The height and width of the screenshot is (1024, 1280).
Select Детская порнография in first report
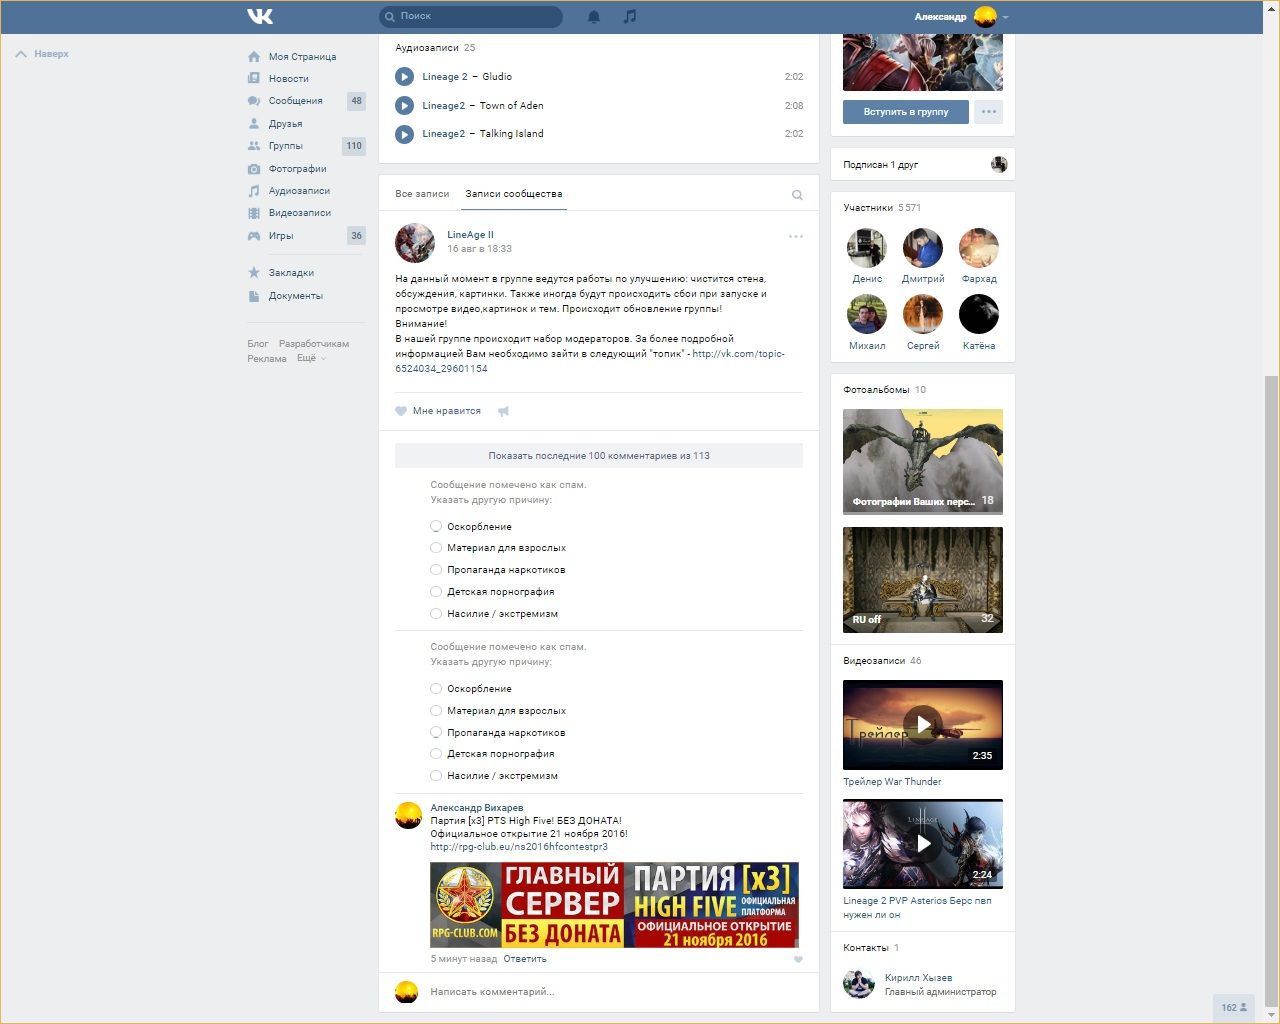(436, 592)
